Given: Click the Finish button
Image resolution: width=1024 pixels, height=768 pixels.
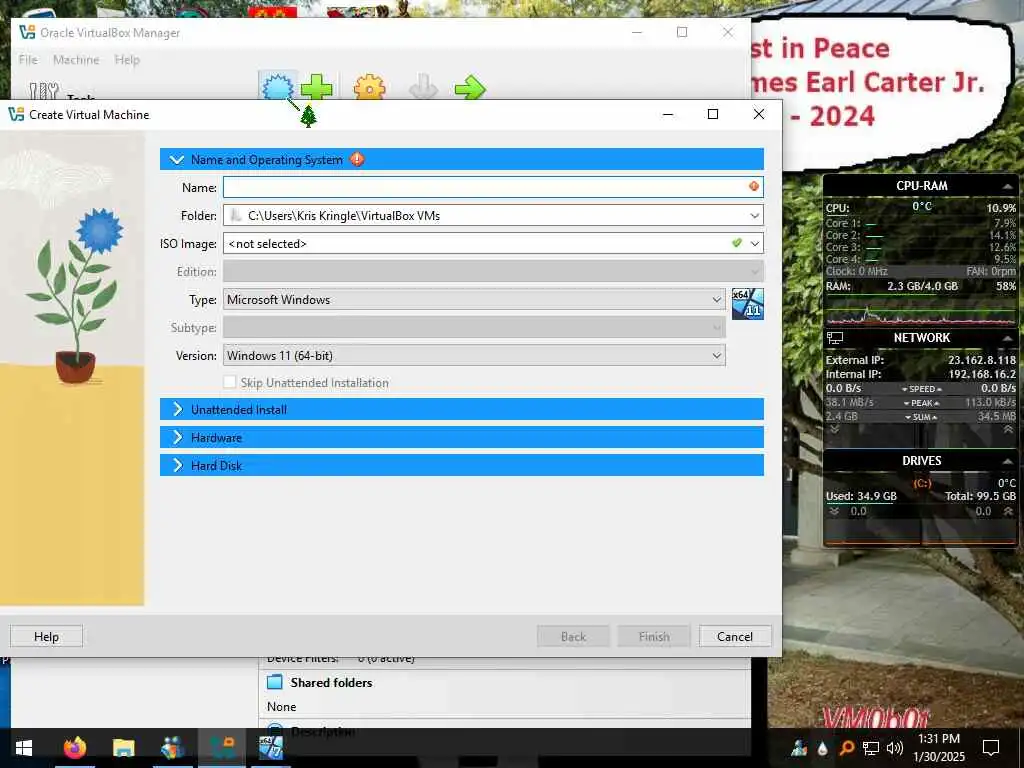Looking at the screenshot, I should tap(654, 636).
